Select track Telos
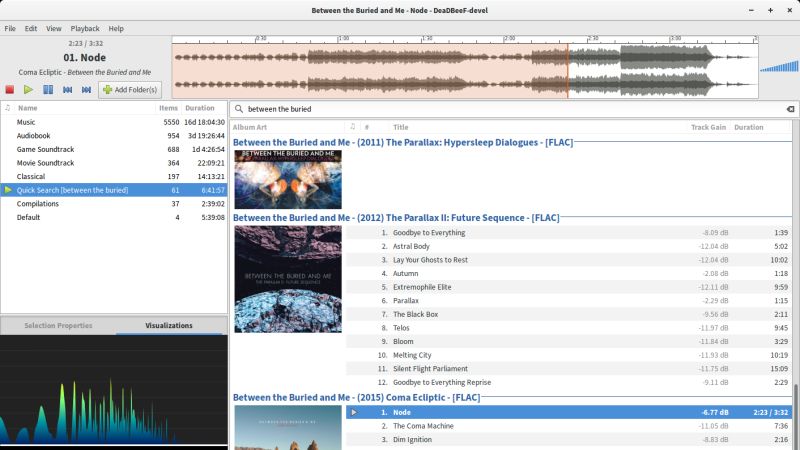Image resolution: width=800 pixels, height=450 pixels. coord(568,328)
